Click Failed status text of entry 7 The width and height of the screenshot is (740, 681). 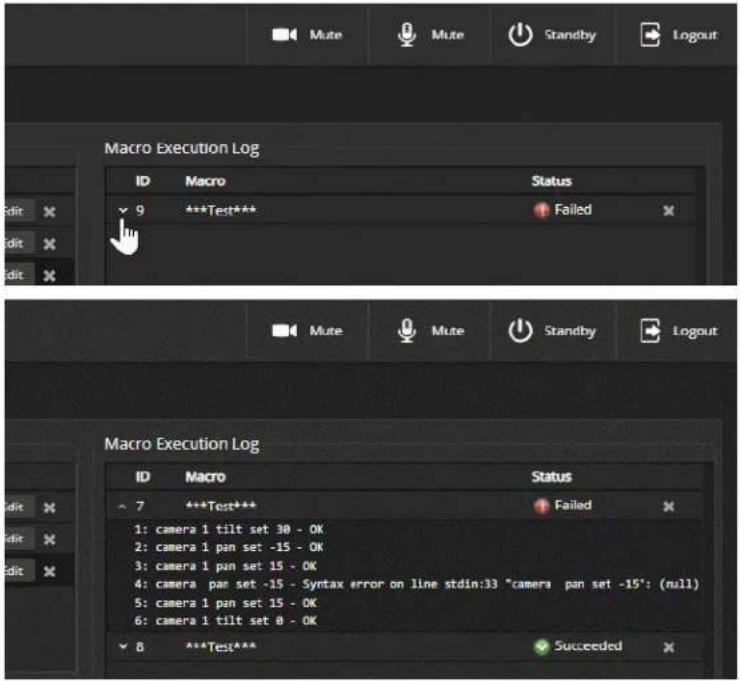(572, 505)
